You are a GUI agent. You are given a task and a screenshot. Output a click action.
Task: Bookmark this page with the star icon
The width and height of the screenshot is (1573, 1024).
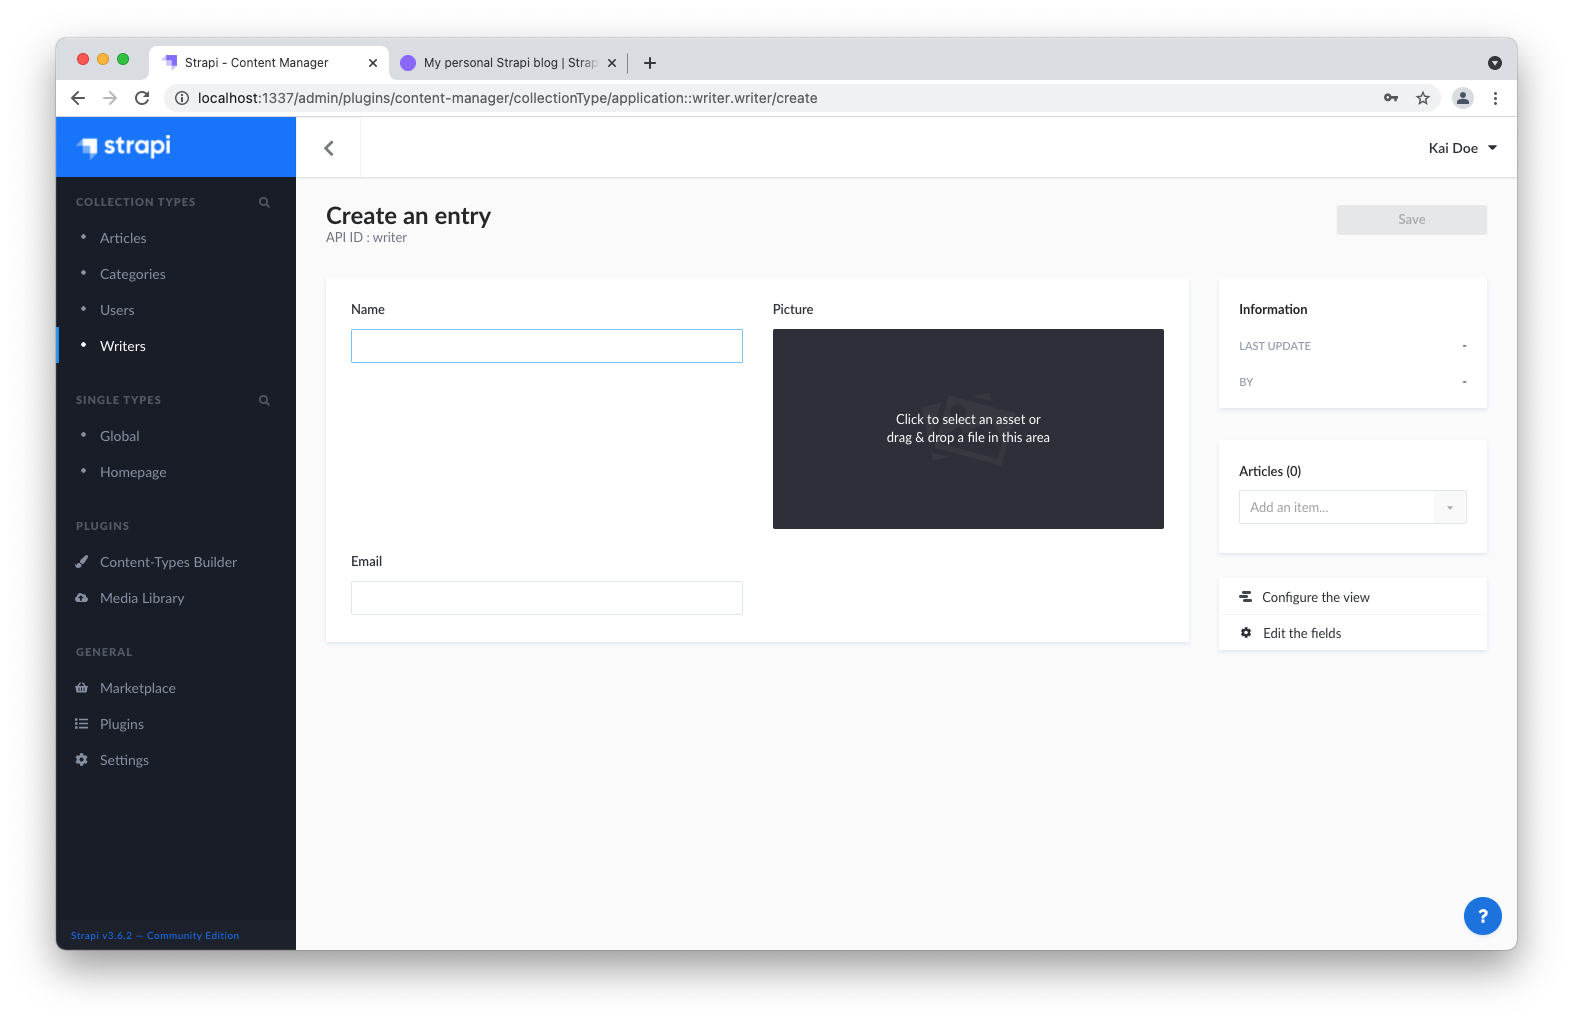(x=1423, y=98)
